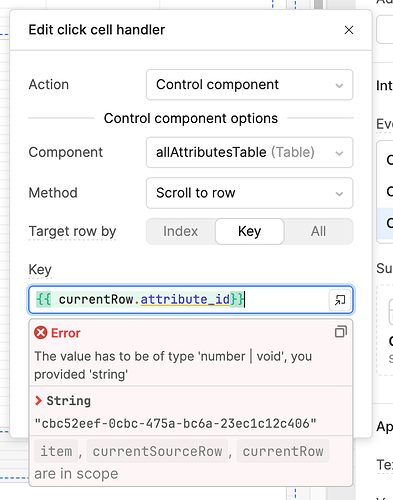Click into the Key expression input field
This screenshot has width=393, height=500.
(x=178, y=300)
